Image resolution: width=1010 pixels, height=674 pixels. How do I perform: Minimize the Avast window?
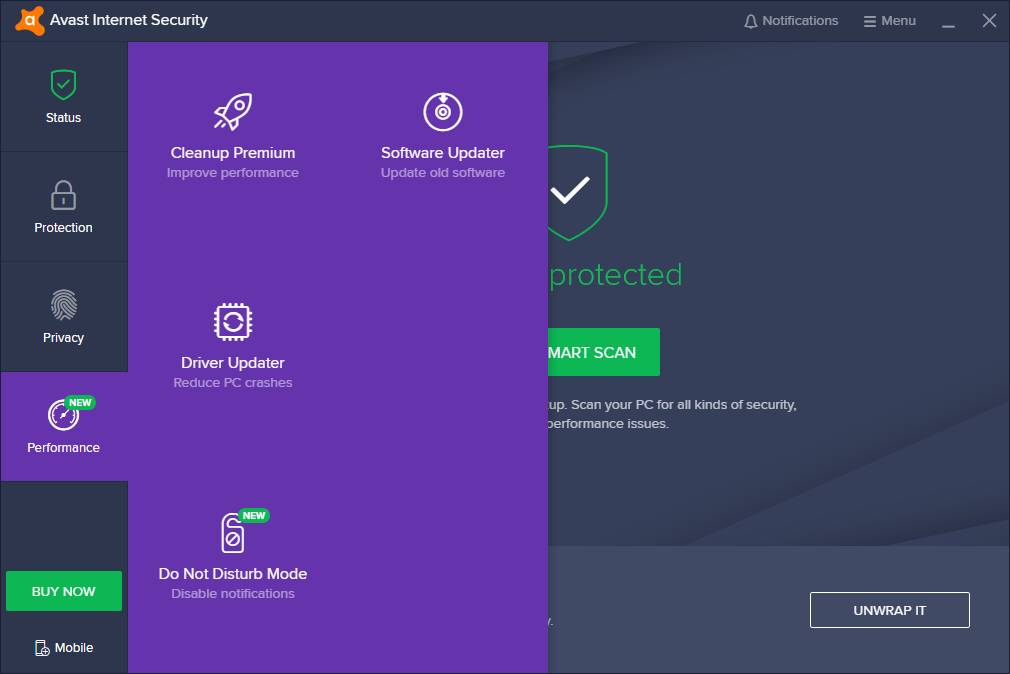coord(949,21)
